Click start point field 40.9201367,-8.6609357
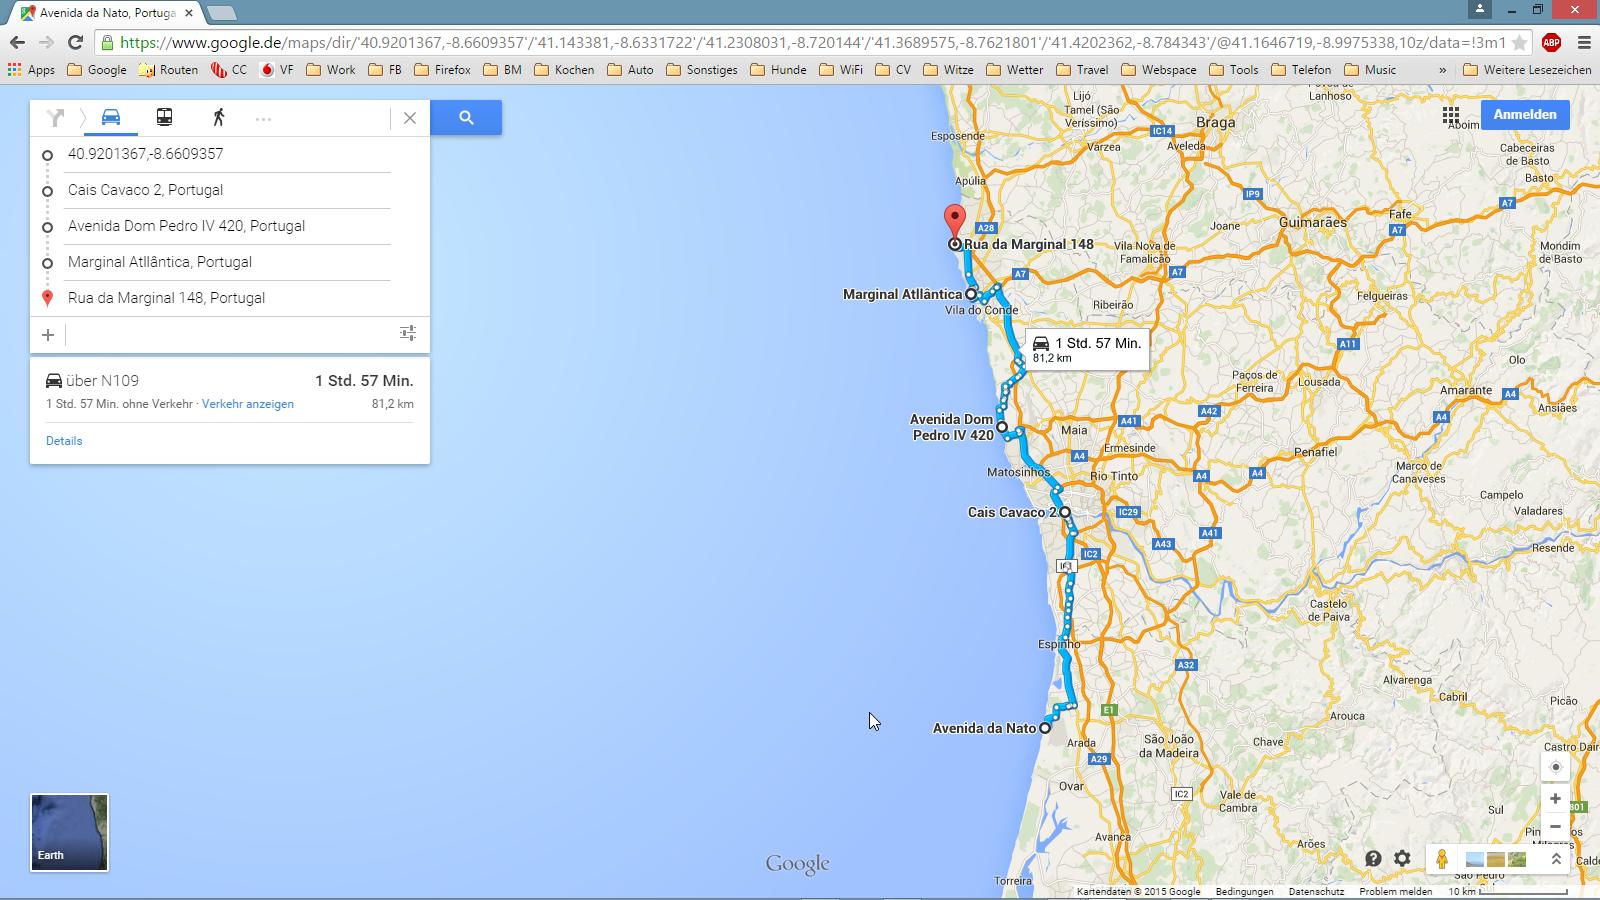This screenshot has width=1600, height=900. pos(228,154)
